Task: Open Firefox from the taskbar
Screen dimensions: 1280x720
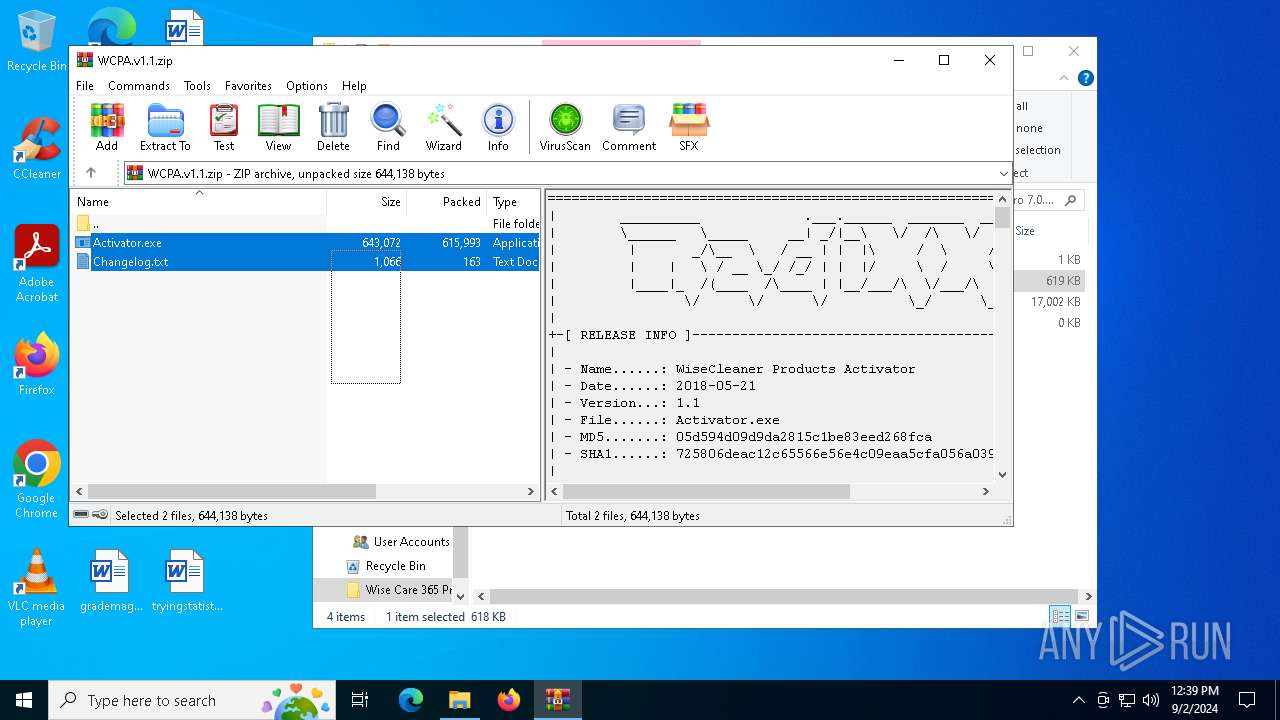Action: [x=508, y=700]
